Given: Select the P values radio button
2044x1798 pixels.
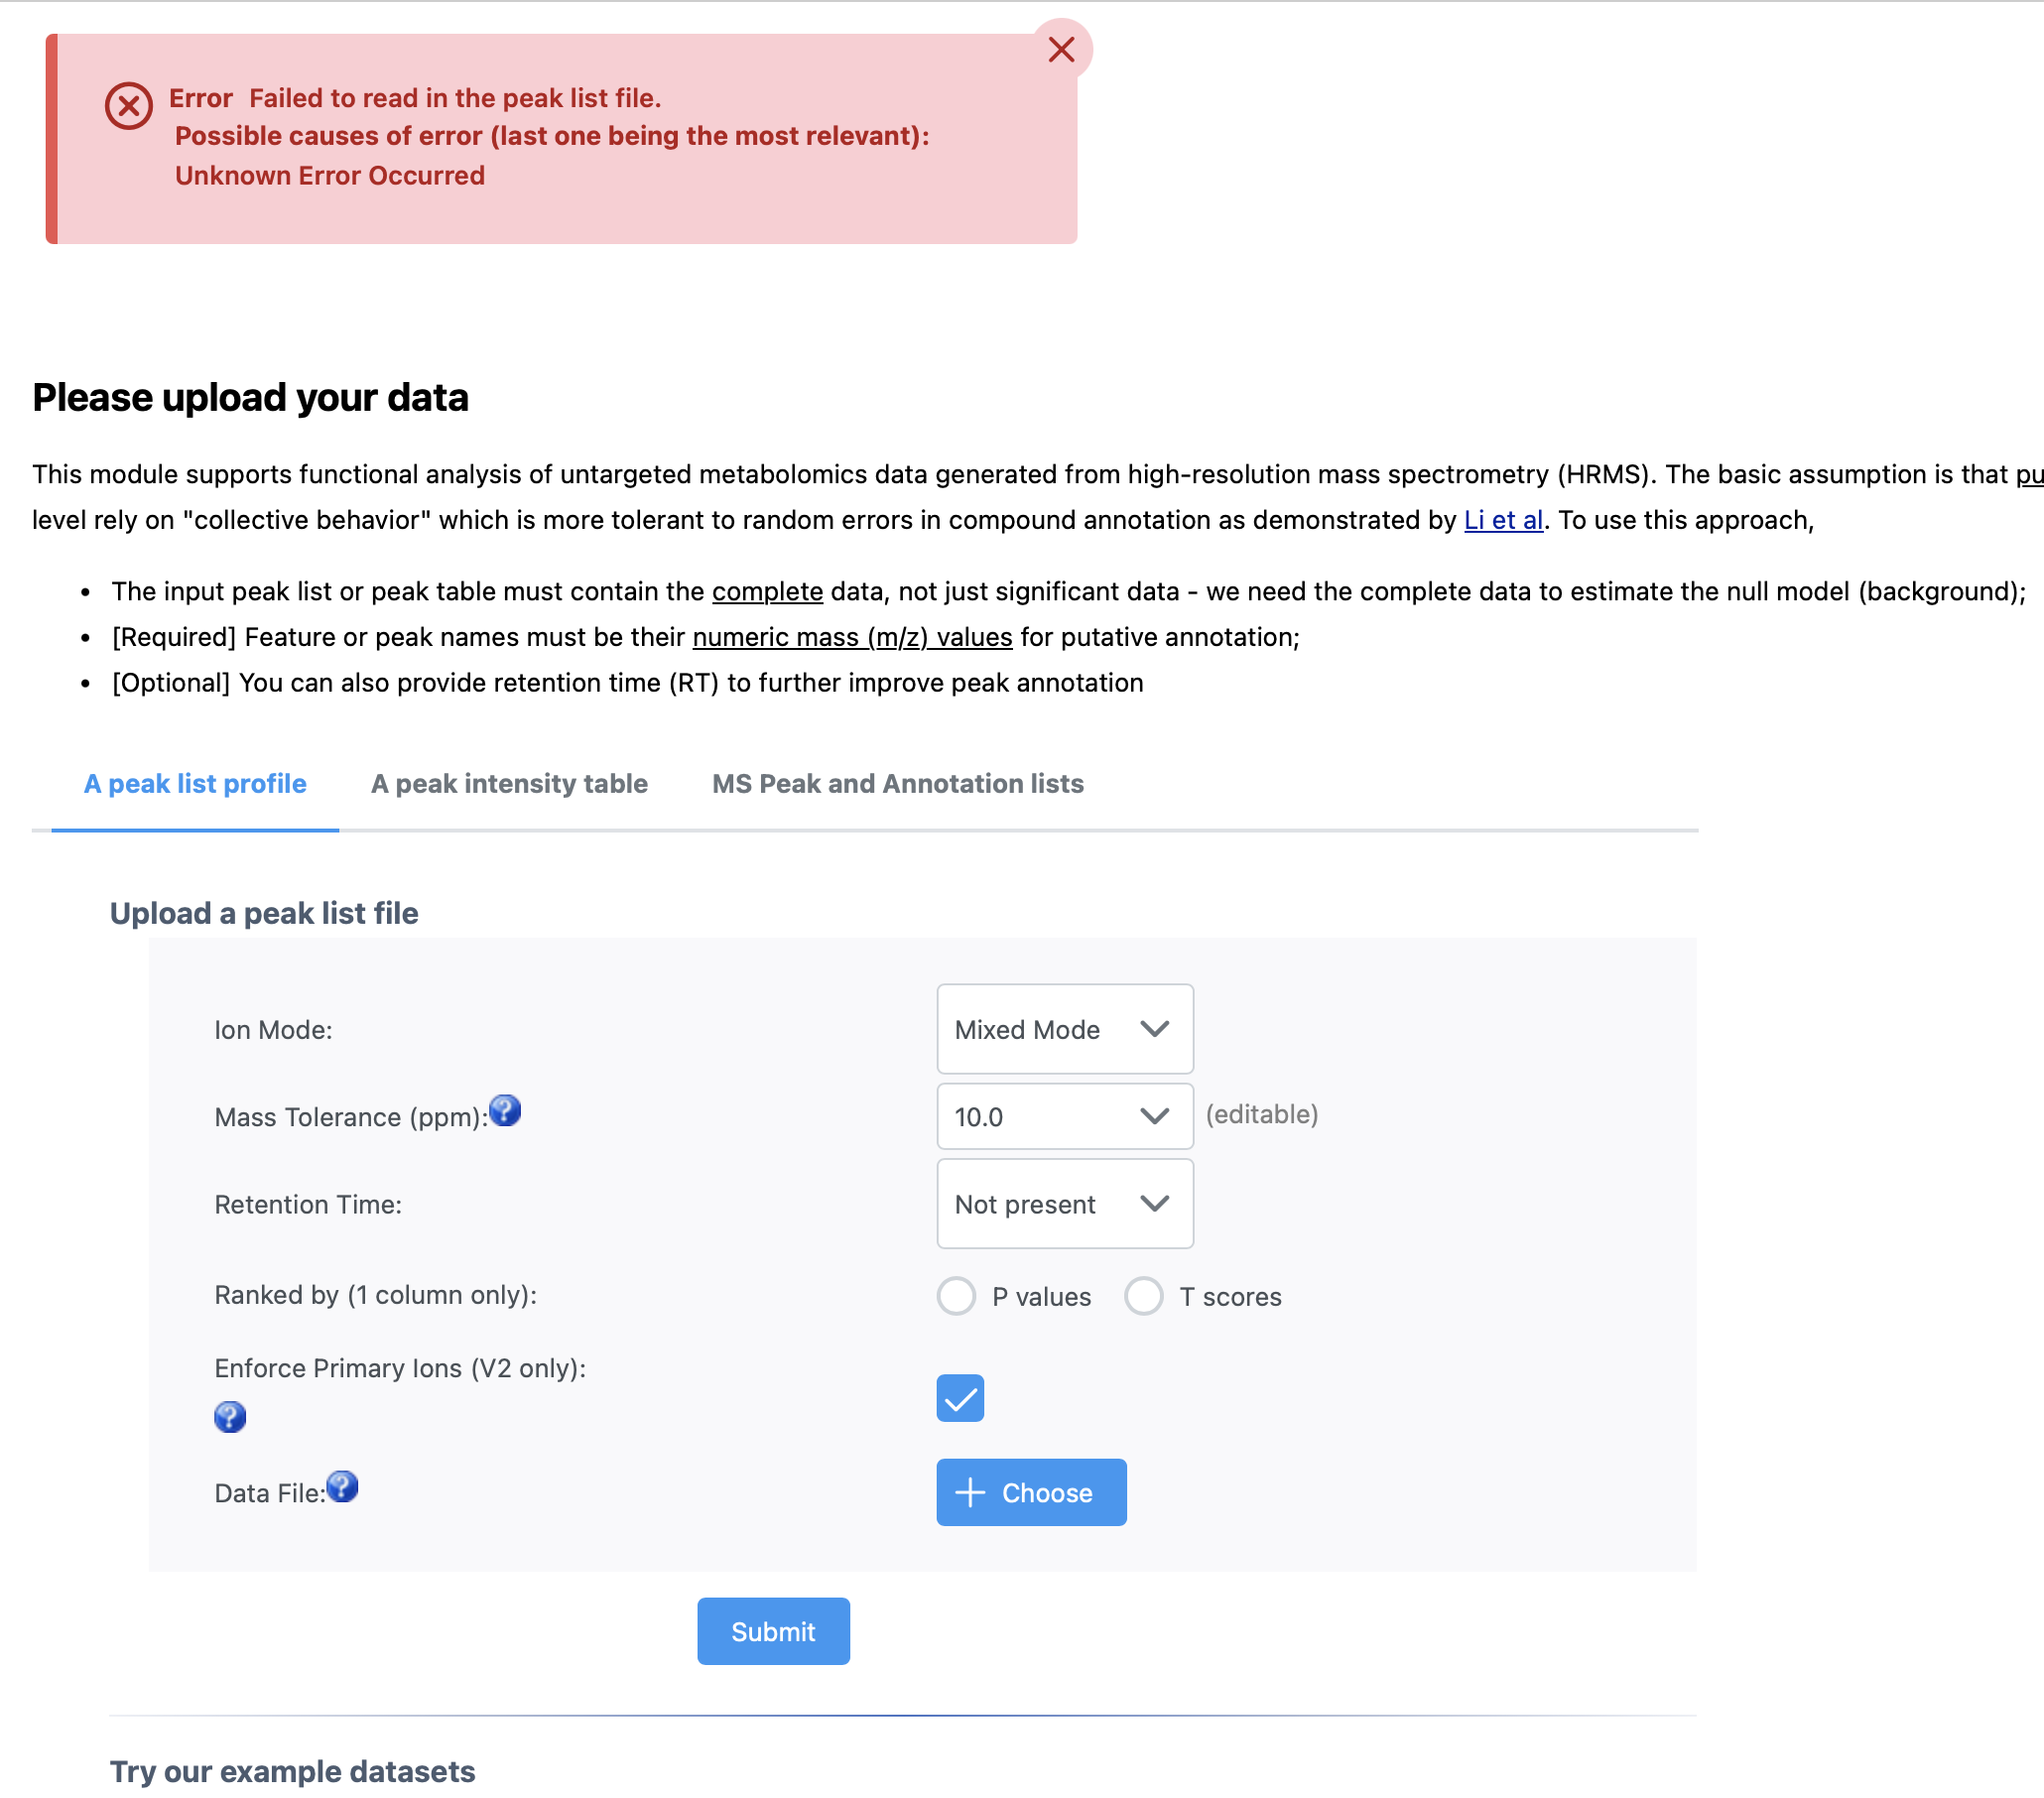Looking at the screenshot, I should [956, 1296].
